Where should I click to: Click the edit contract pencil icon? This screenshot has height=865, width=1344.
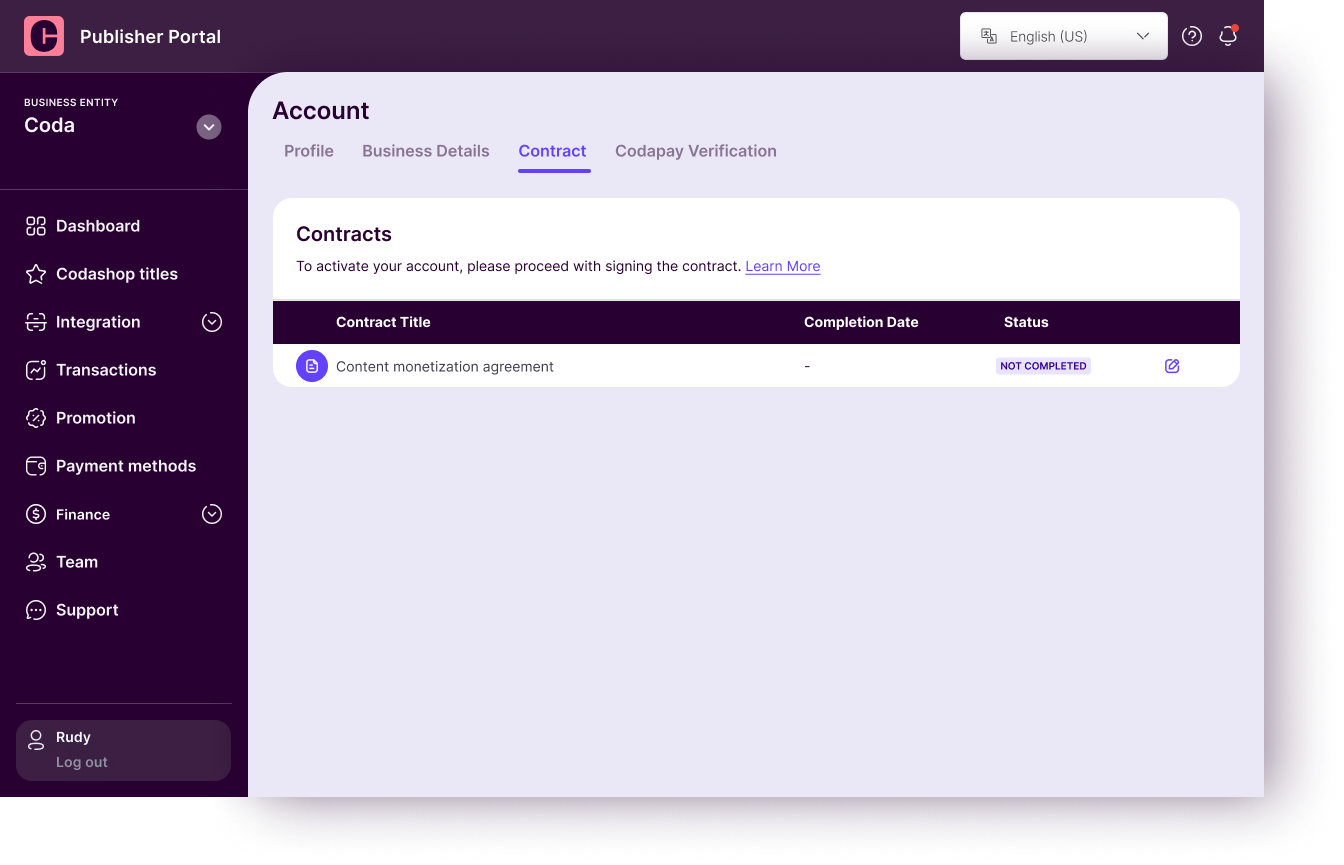1172,366
